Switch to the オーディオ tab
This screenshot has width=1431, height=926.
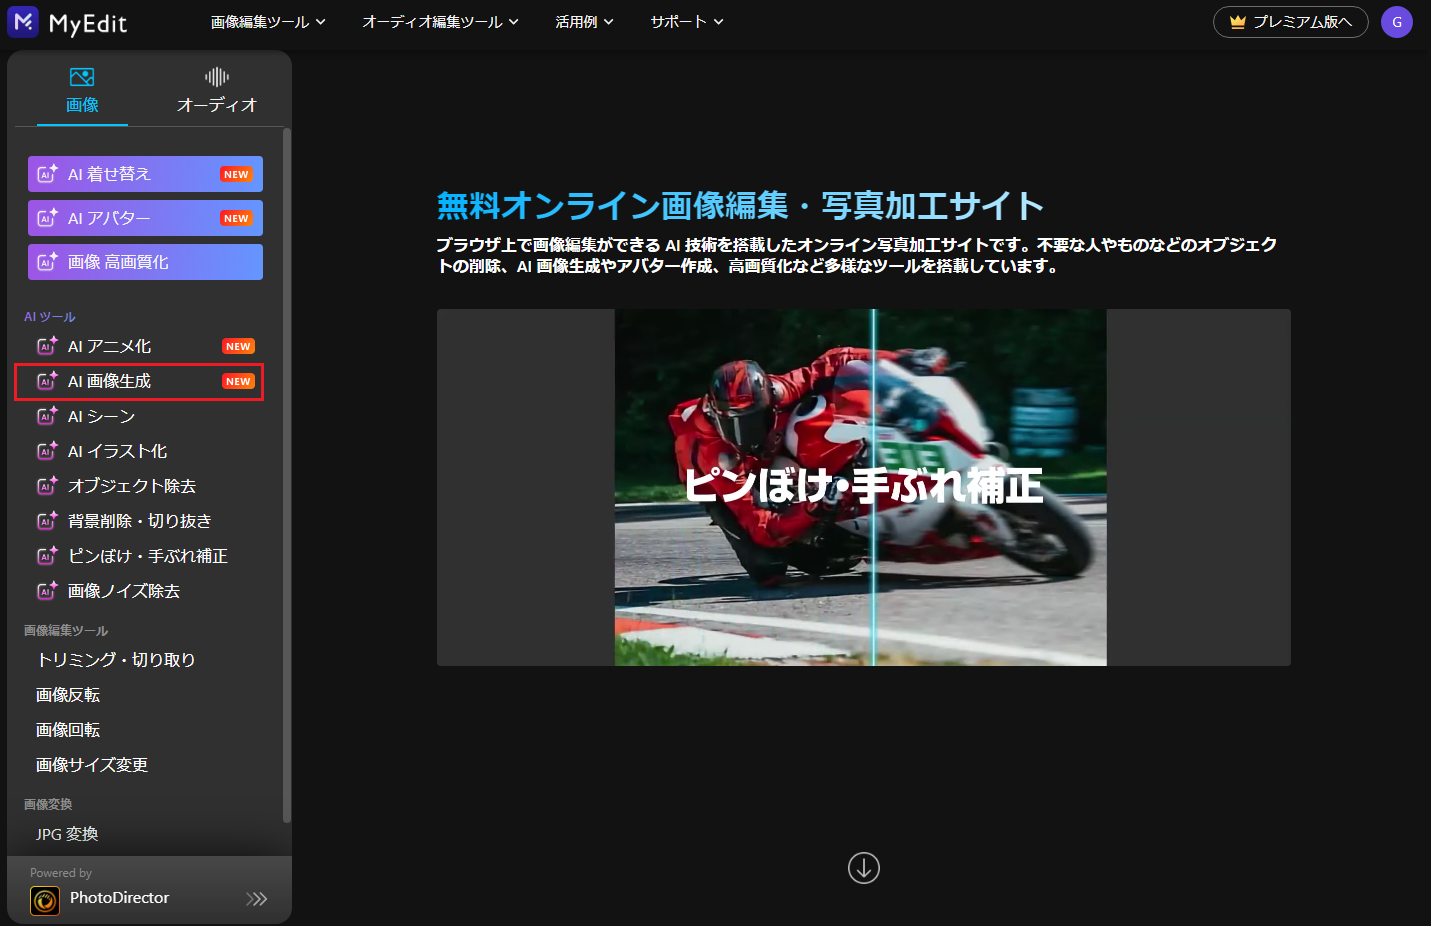pyautogui.click(x=217, y=90)
